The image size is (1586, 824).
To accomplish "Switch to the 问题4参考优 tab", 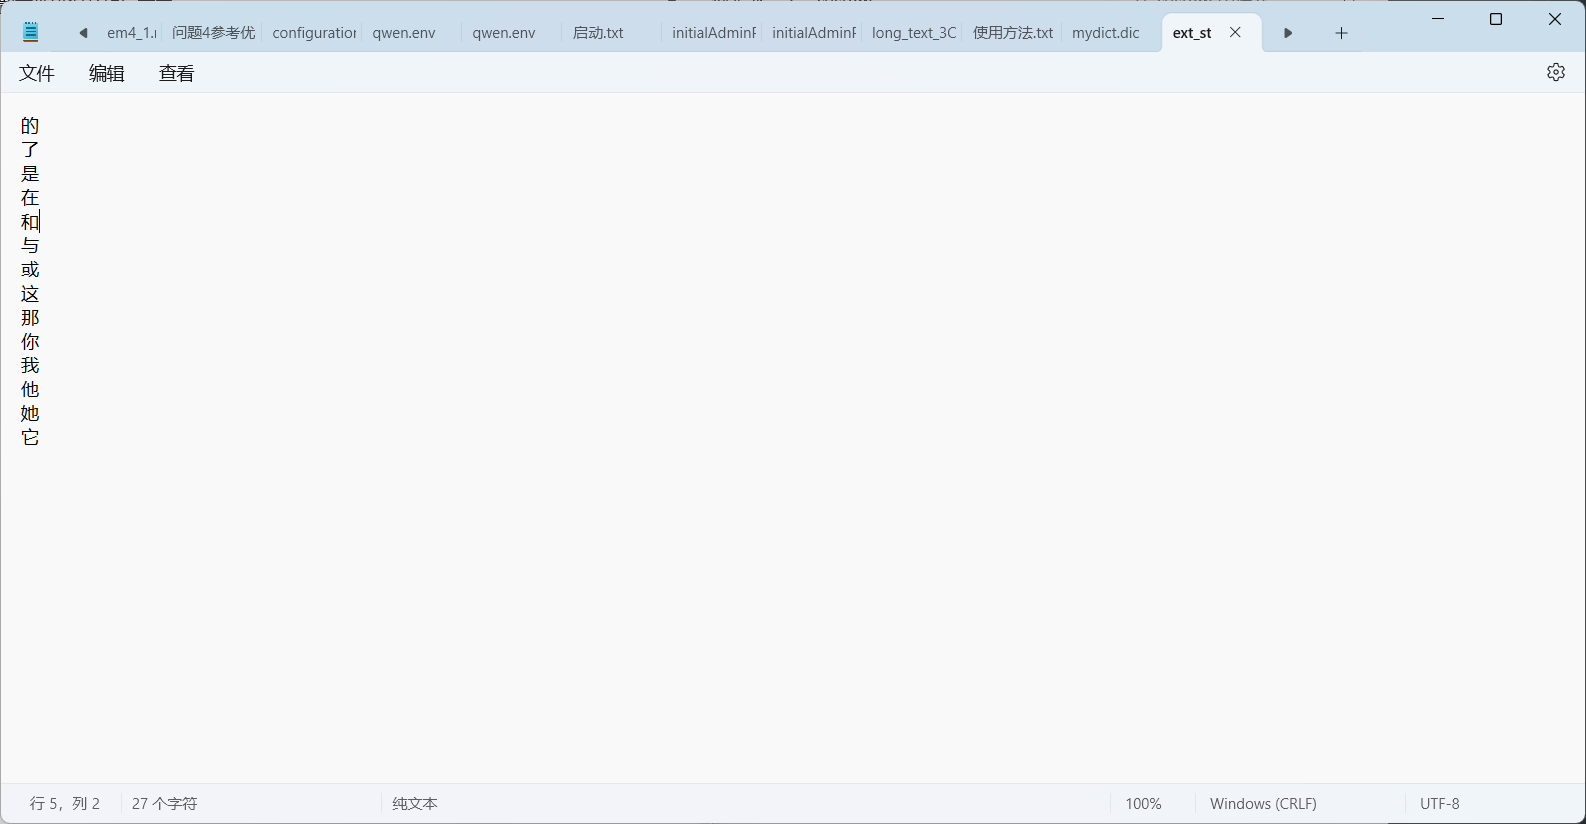I will tap(213, 33).
